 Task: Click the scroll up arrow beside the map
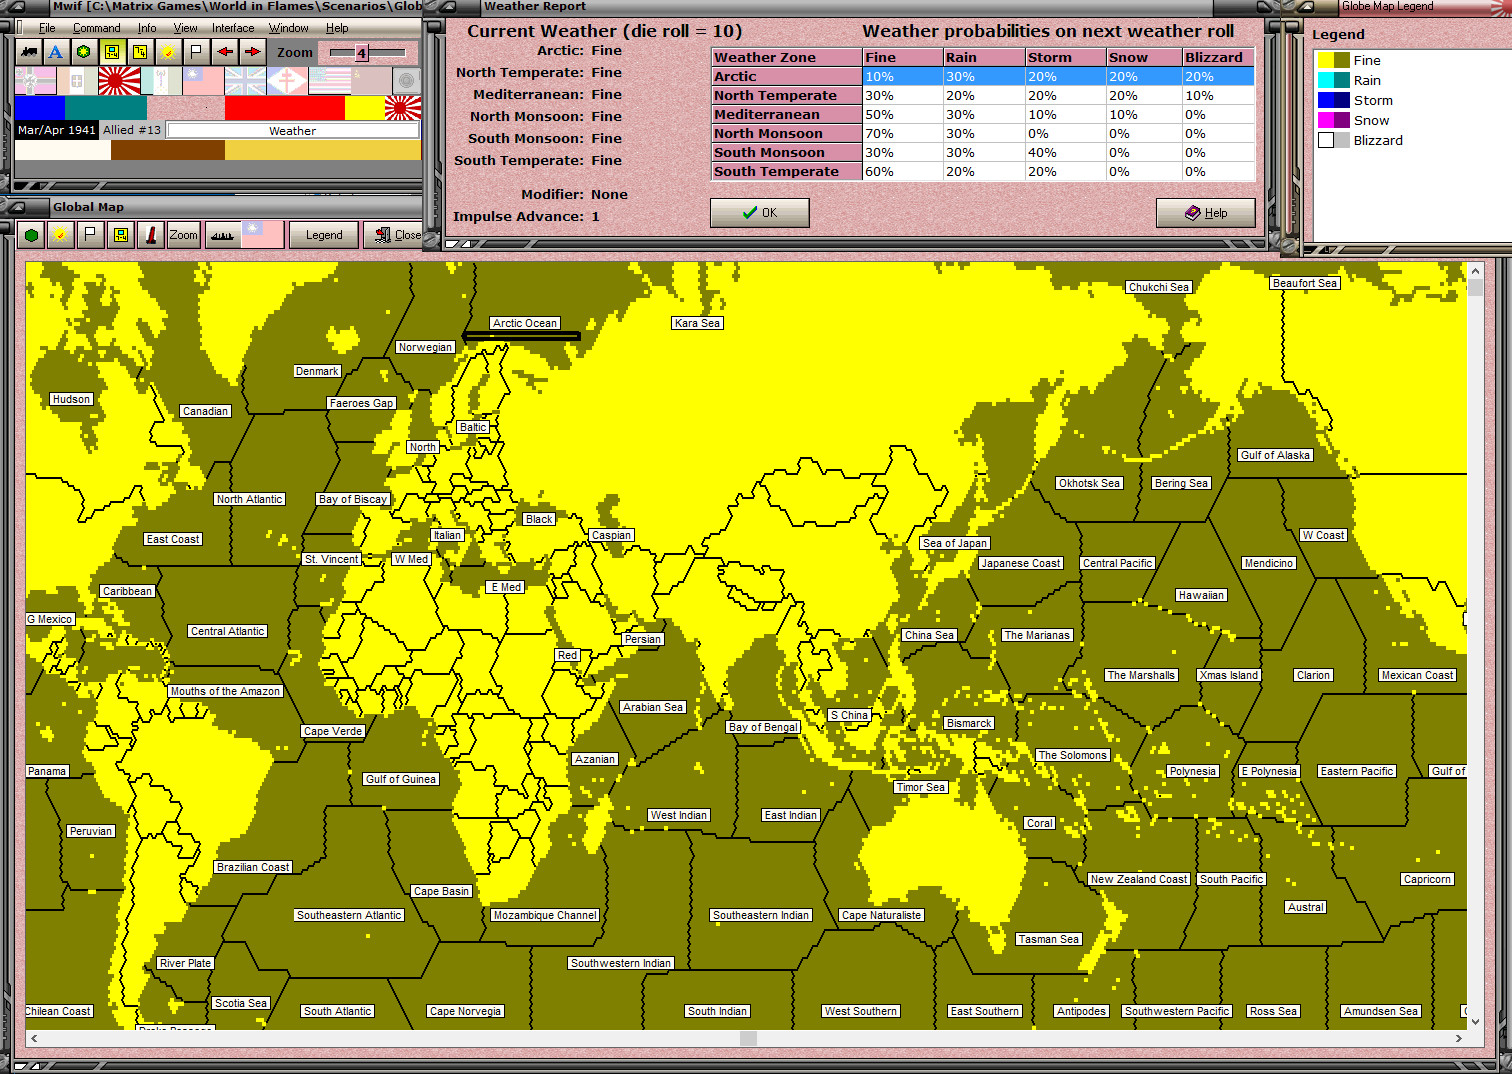point(1475,271)
